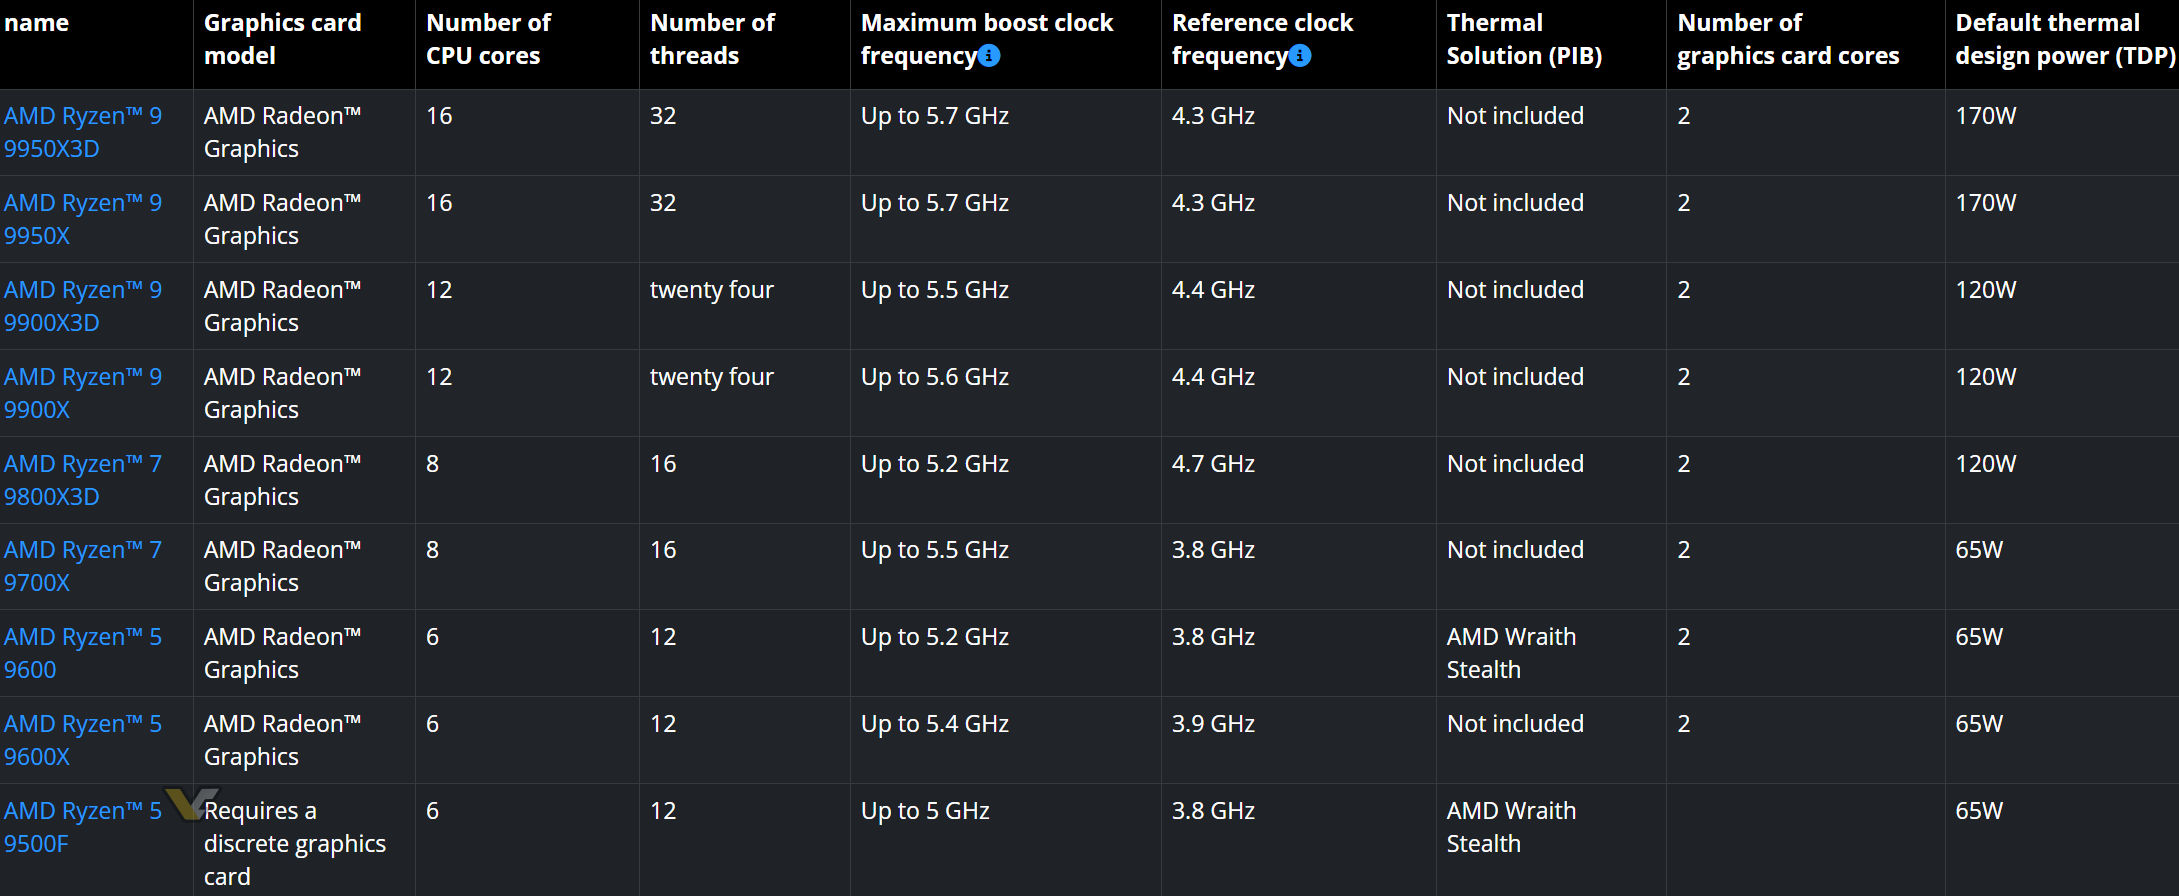This screenshot has width=2179, height=896.
Task: Click the name column header
Action: click(37, 23)
